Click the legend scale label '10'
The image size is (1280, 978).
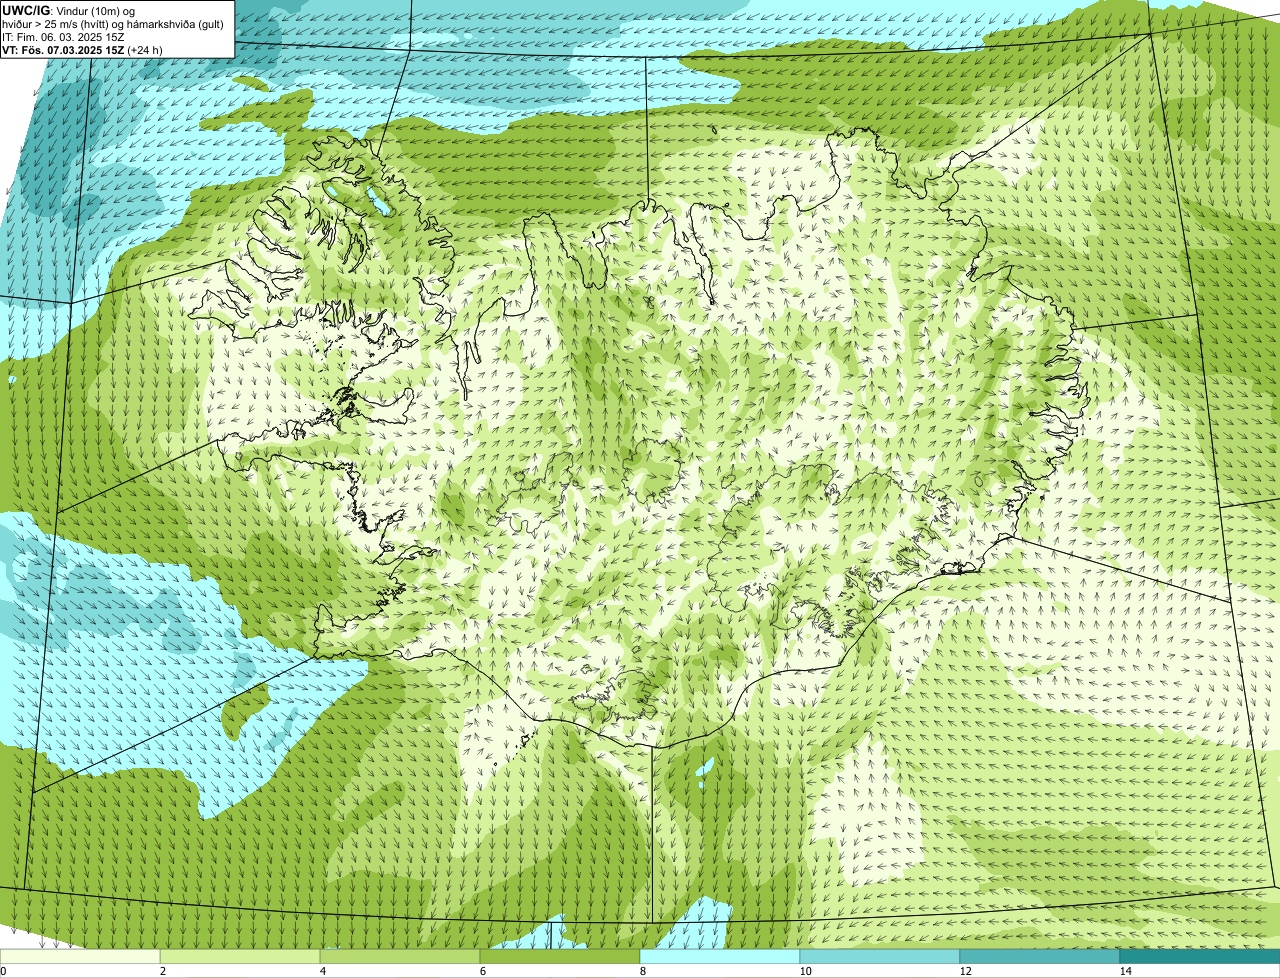click(x=805, y=971)
